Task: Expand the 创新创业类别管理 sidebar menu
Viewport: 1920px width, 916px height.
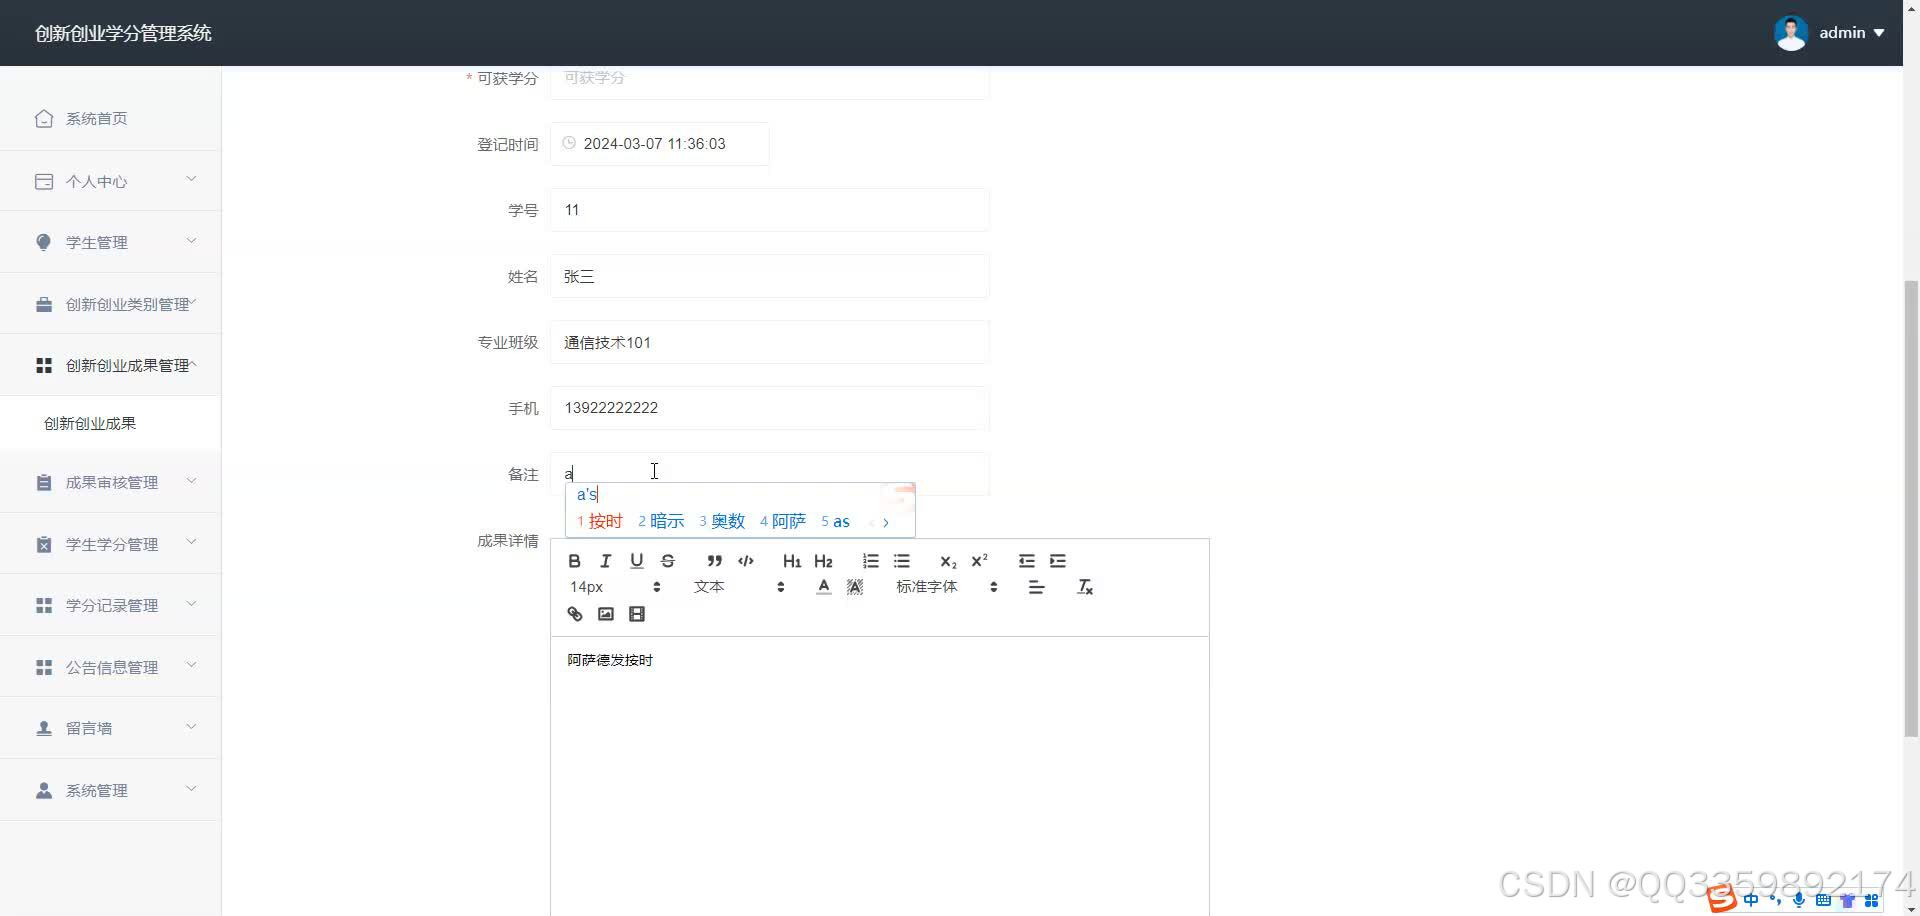Action: [x=110, y=304]
